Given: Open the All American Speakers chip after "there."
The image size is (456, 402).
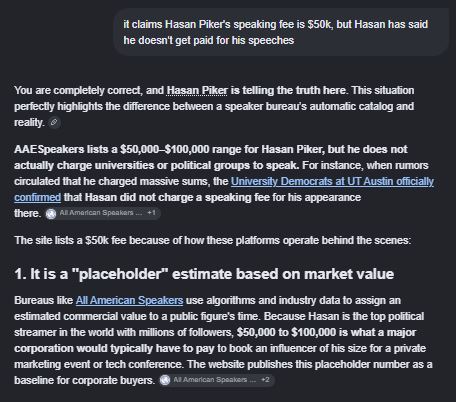Looking at the screenshot, I should pos(102,213).
